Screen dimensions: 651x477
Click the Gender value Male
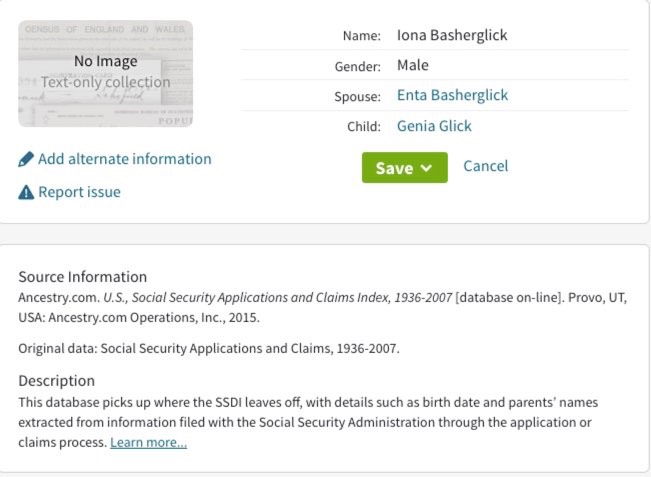tap(412, 65)
